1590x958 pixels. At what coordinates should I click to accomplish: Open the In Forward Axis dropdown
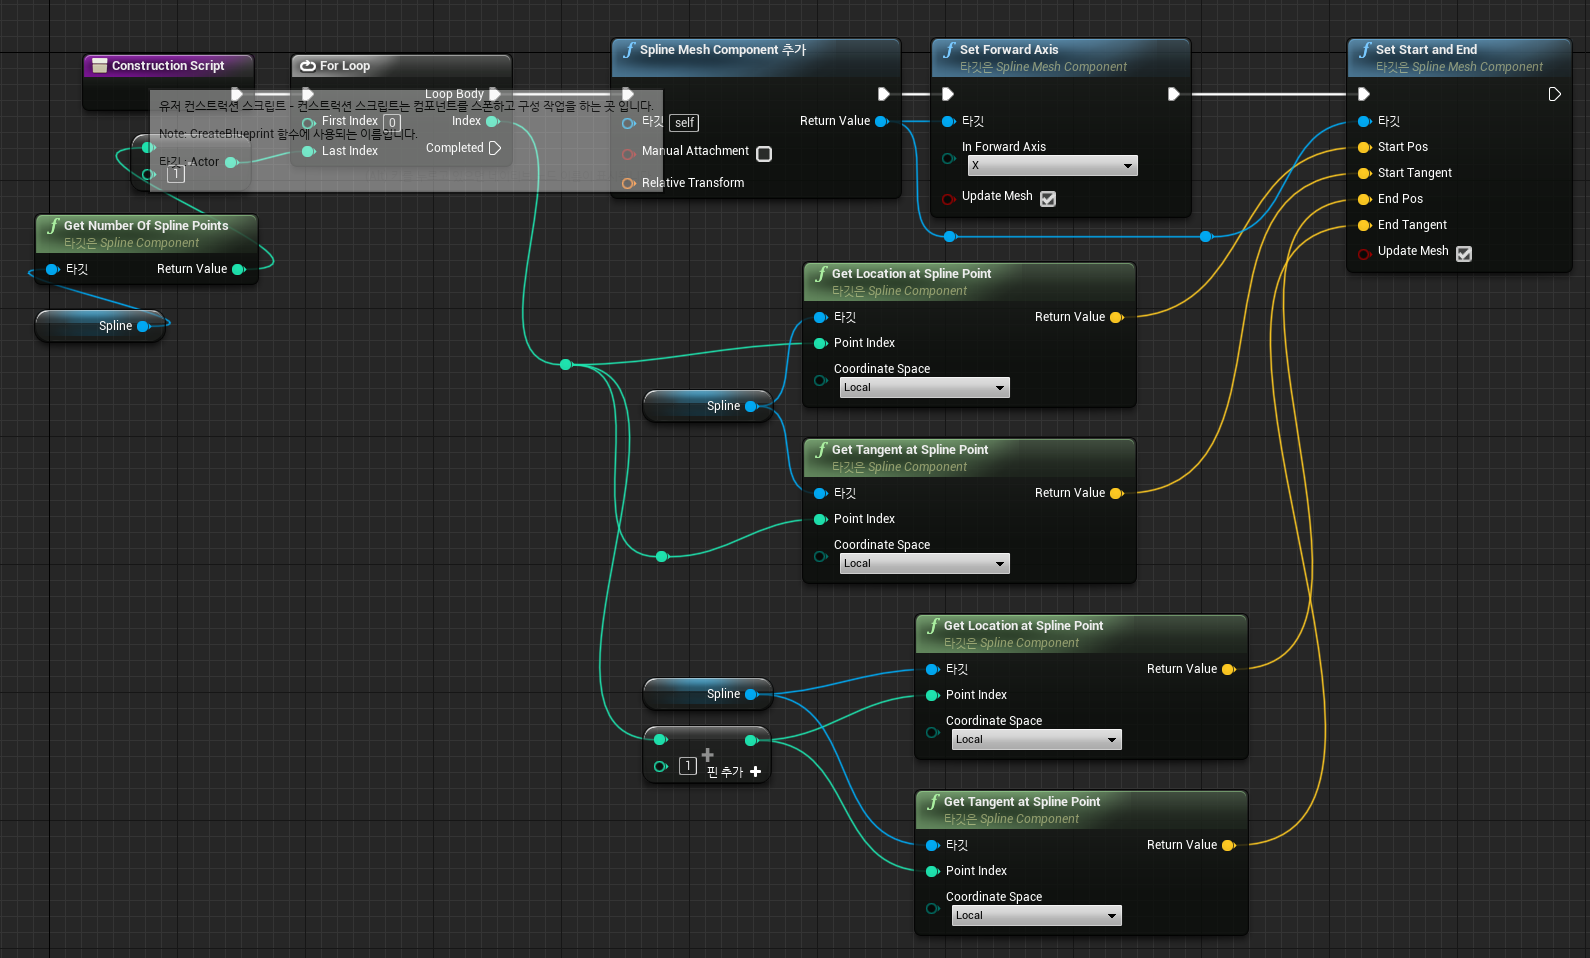tap(1052, 166)
